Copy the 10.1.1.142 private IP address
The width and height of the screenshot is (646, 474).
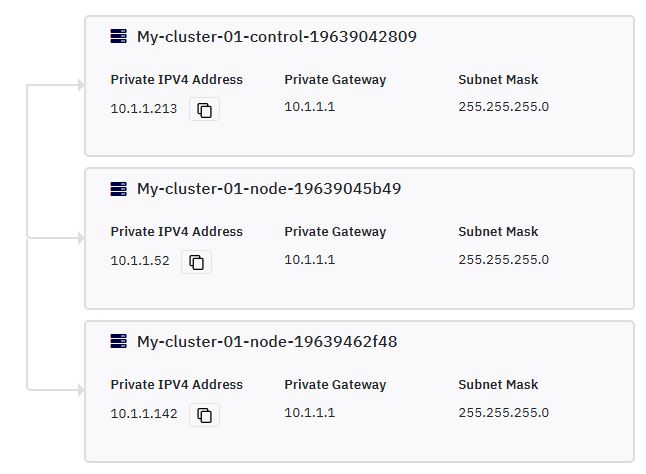click(x=204, y=415)
